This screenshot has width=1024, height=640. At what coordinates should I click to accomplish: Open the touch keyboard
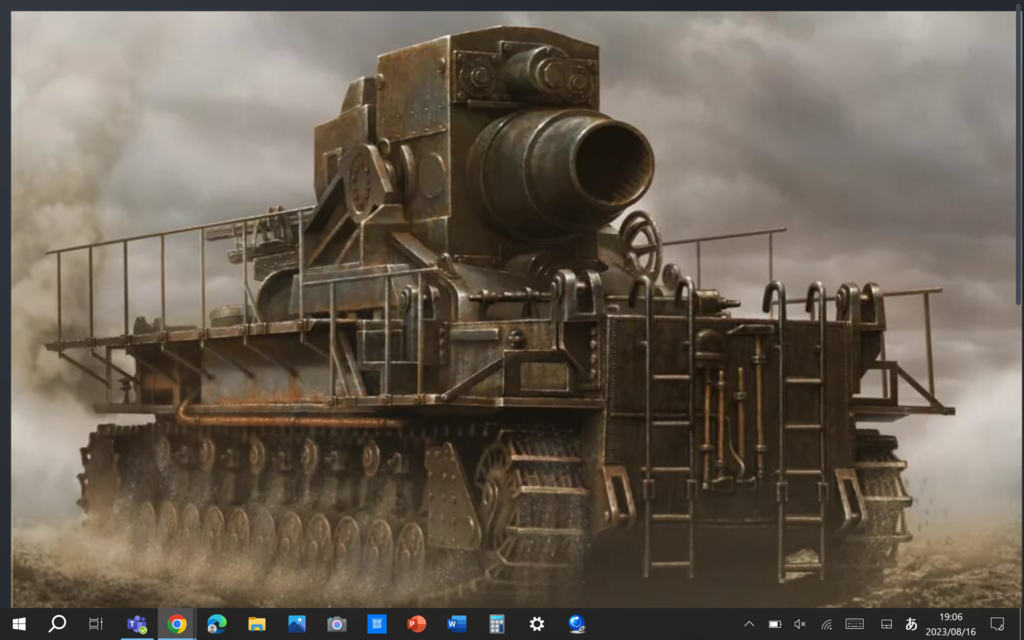(854, 624)
